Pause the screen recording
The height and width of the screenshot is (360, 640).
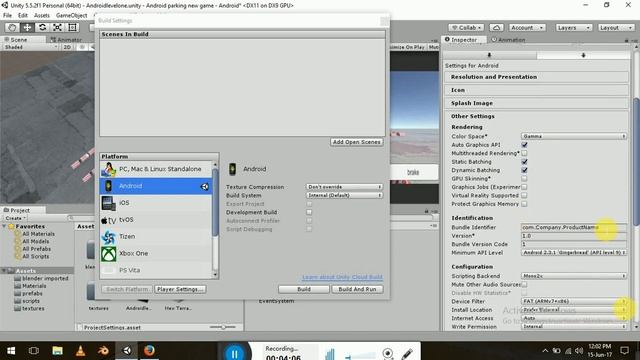(x=234, y=353)
